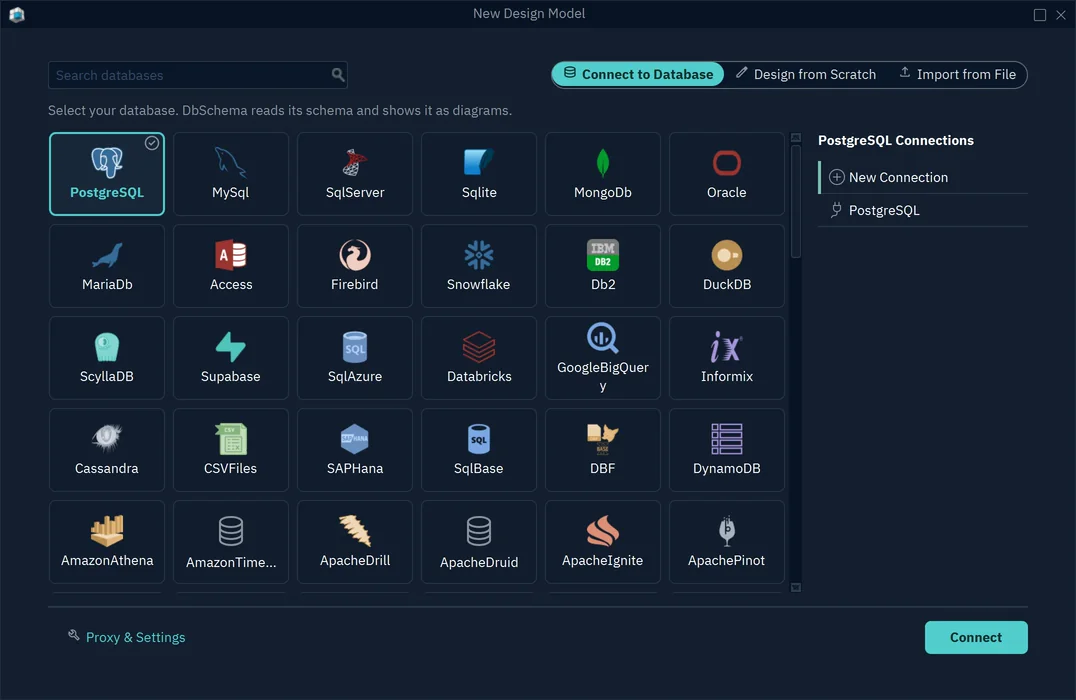Select the DuckDB database tile

[x=727, y=266]
